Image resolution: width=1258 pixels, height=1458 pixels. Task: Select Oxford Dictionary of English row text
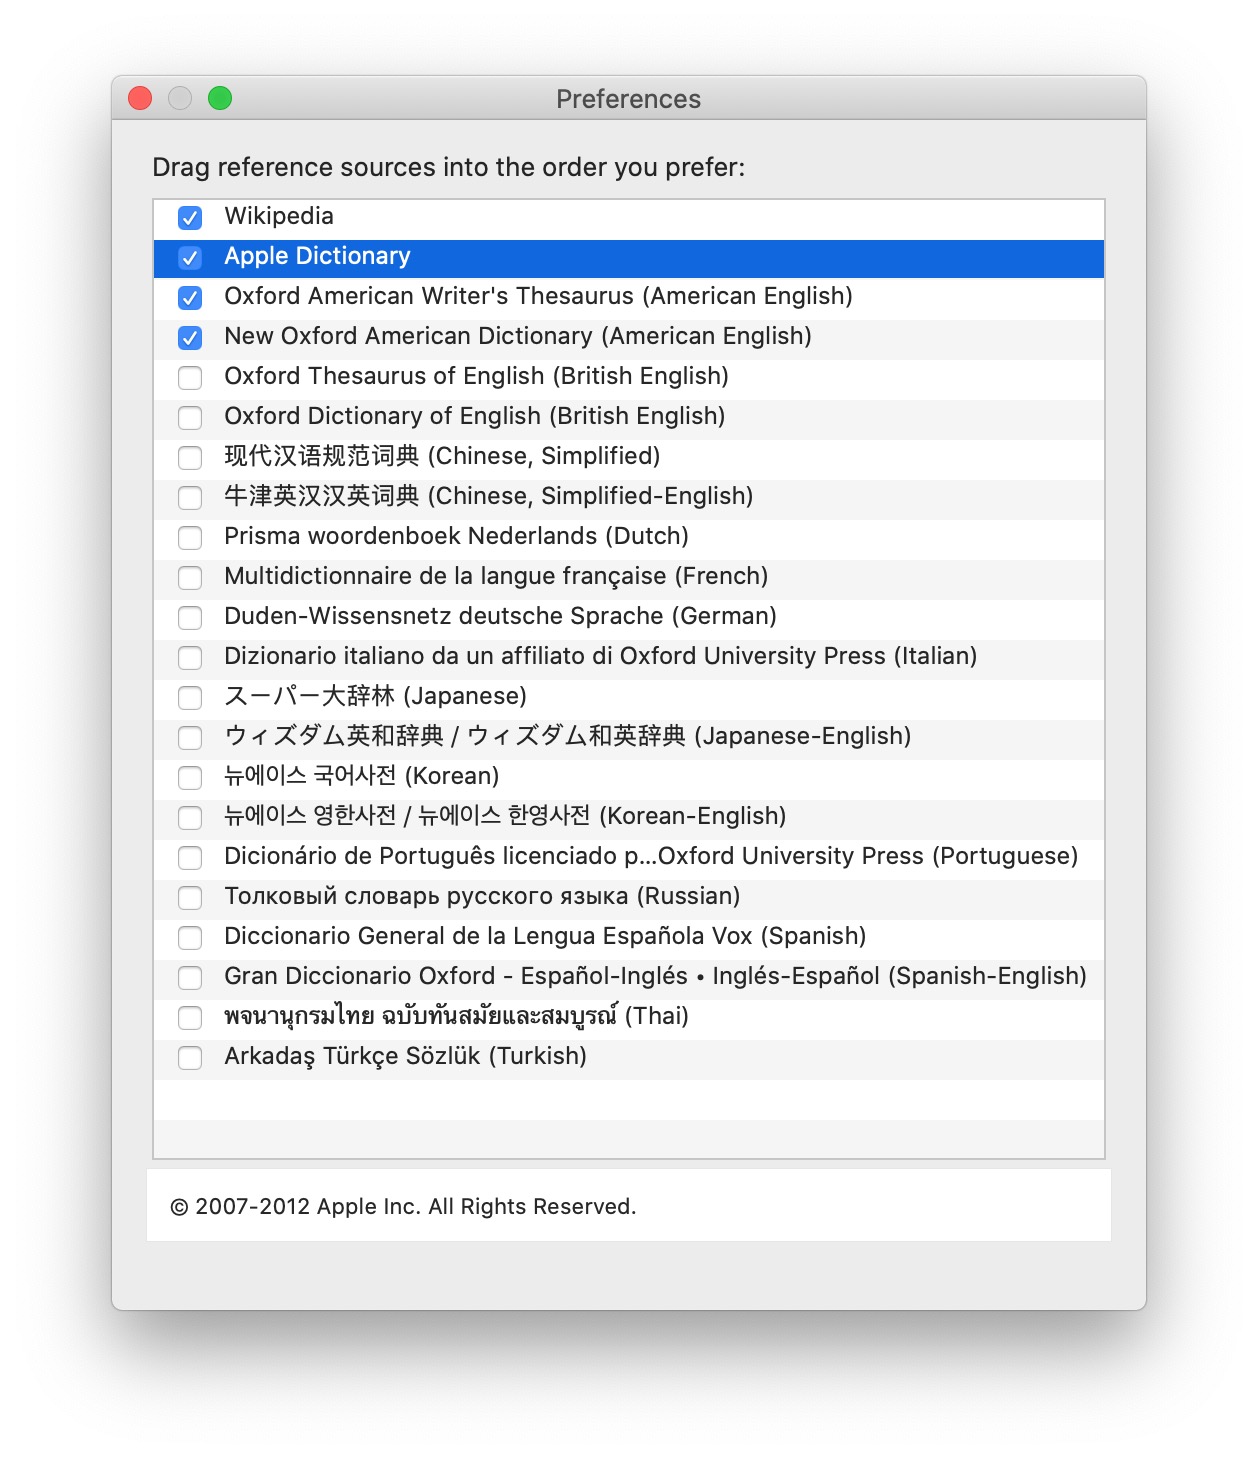click(475, 416)
